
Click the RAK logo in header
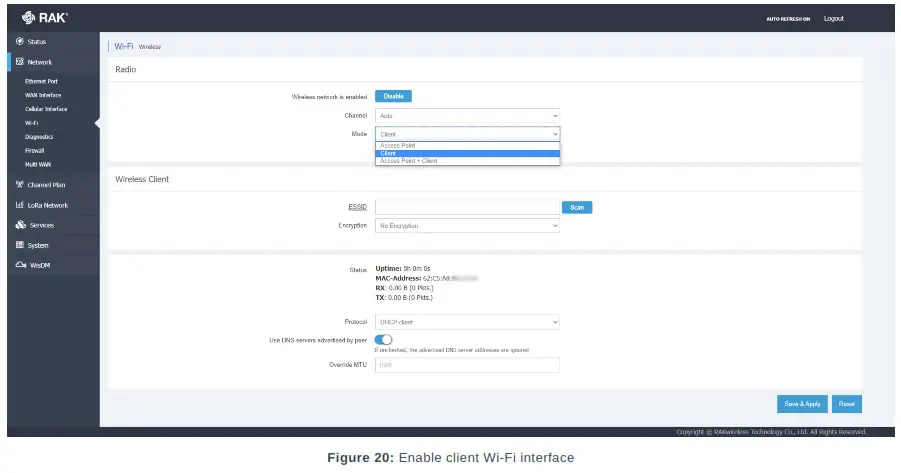[x=45, y=18]
